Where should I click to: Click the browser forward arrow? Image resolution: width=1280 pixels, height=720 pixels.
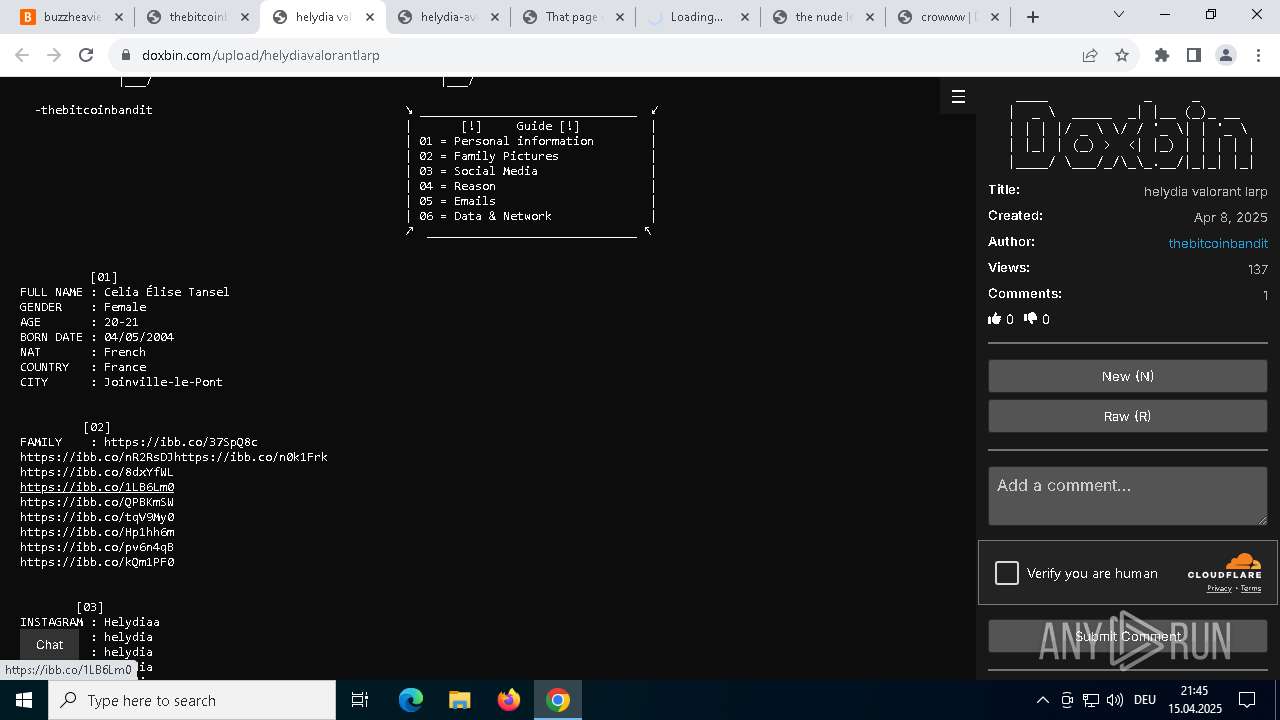tap(54, 56)
